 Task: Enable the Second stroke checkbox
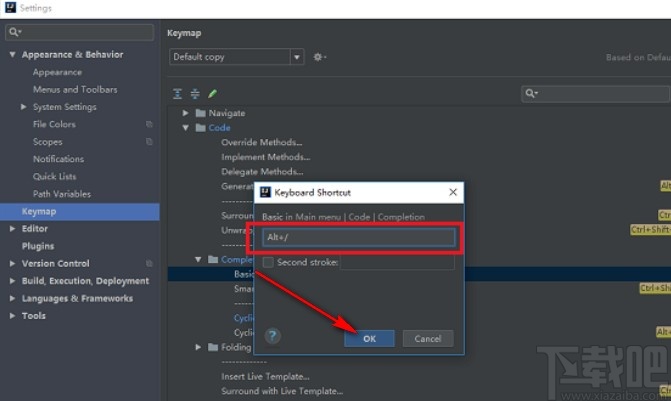[x=268, y=262]
